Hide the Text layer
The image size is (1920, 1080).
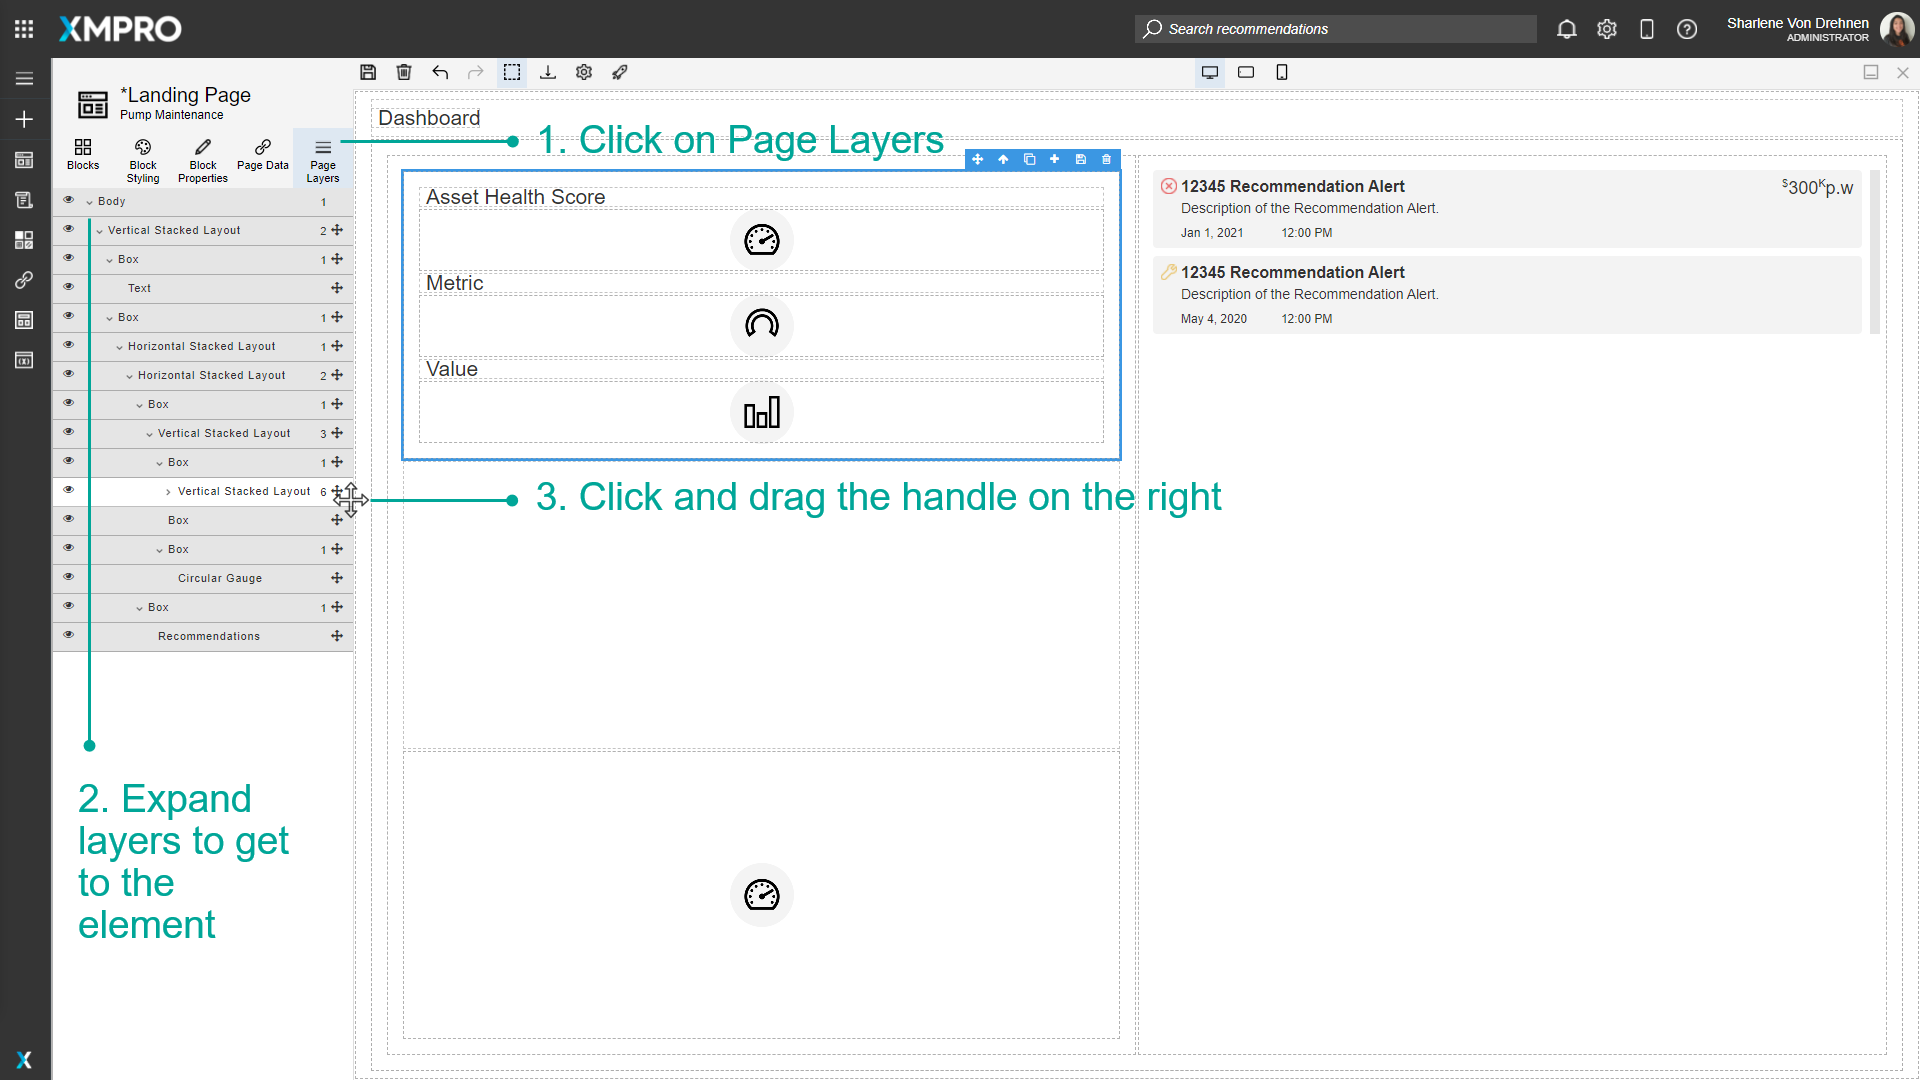pyautogui.click(x=69, y=287)
